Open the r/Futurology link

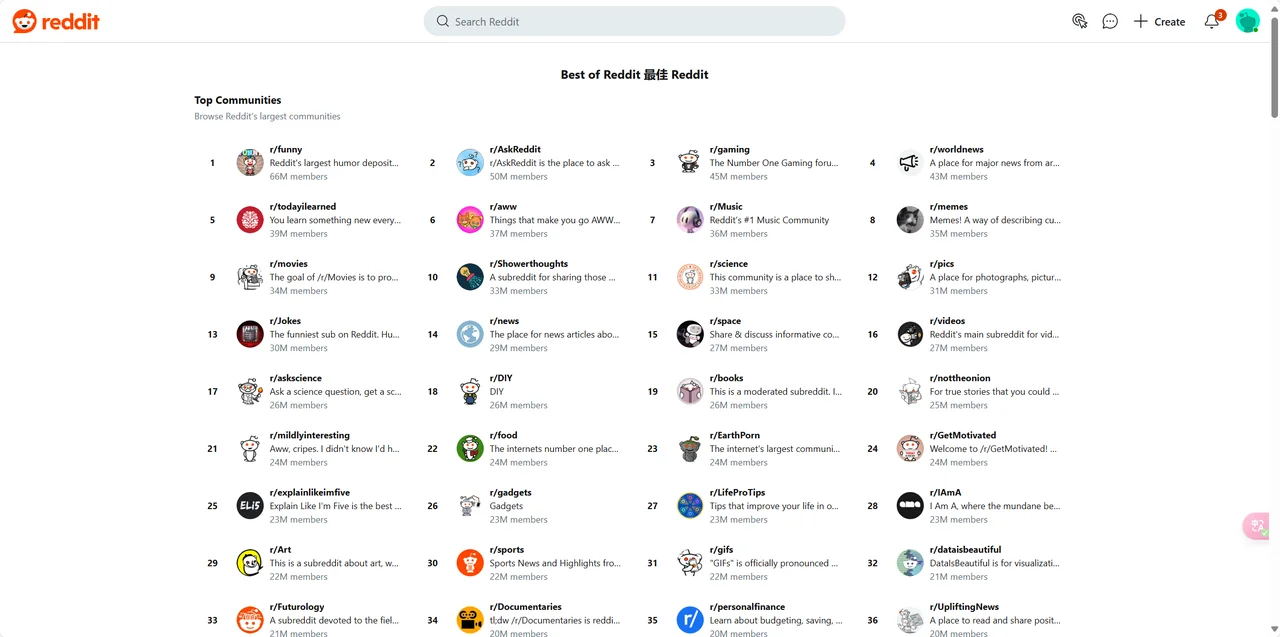pyautogui.click(x=297, y=606)
